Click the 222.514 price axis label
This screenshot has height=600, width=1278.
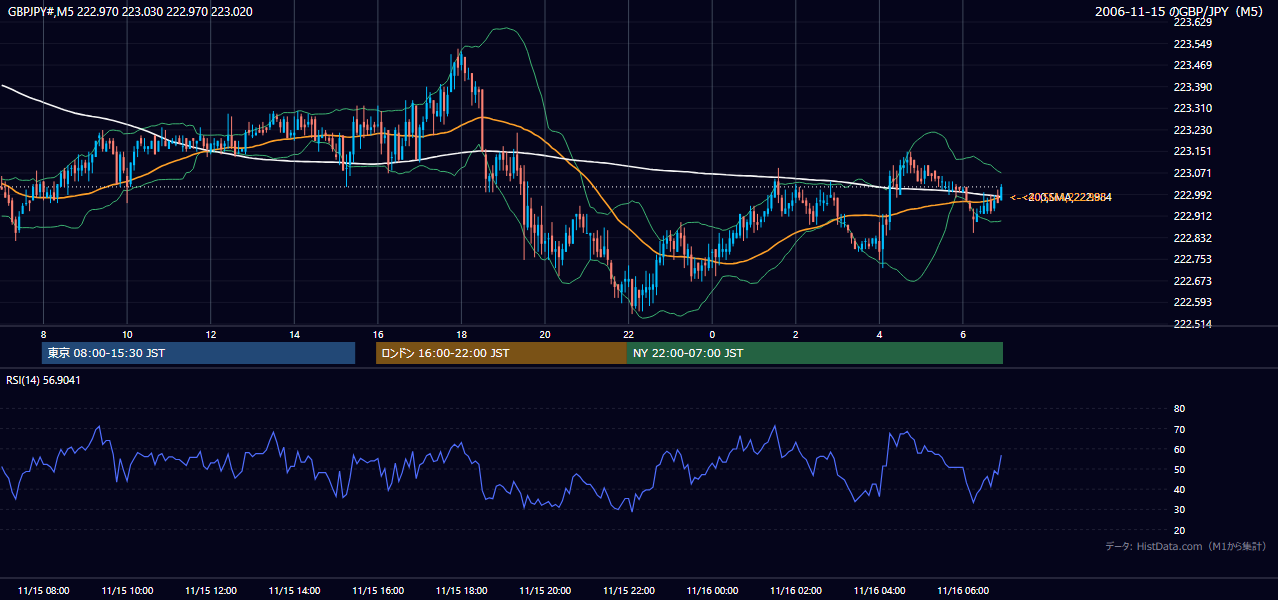(x=1192, y=324)
